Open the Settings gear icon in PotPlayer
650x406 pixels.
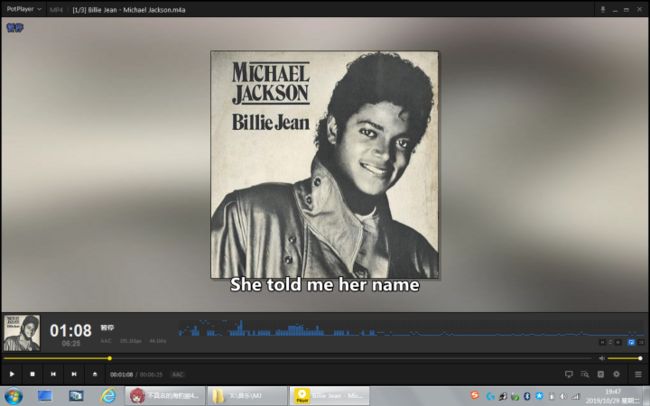[x=616, y=374]
